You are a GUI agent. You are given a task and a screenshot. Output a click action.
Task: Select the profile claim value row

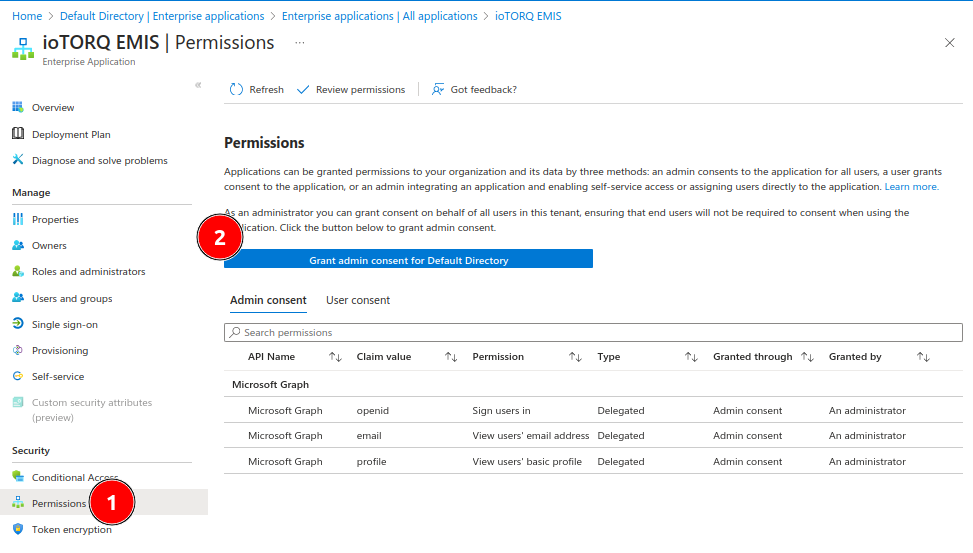[x=593, y=461]
